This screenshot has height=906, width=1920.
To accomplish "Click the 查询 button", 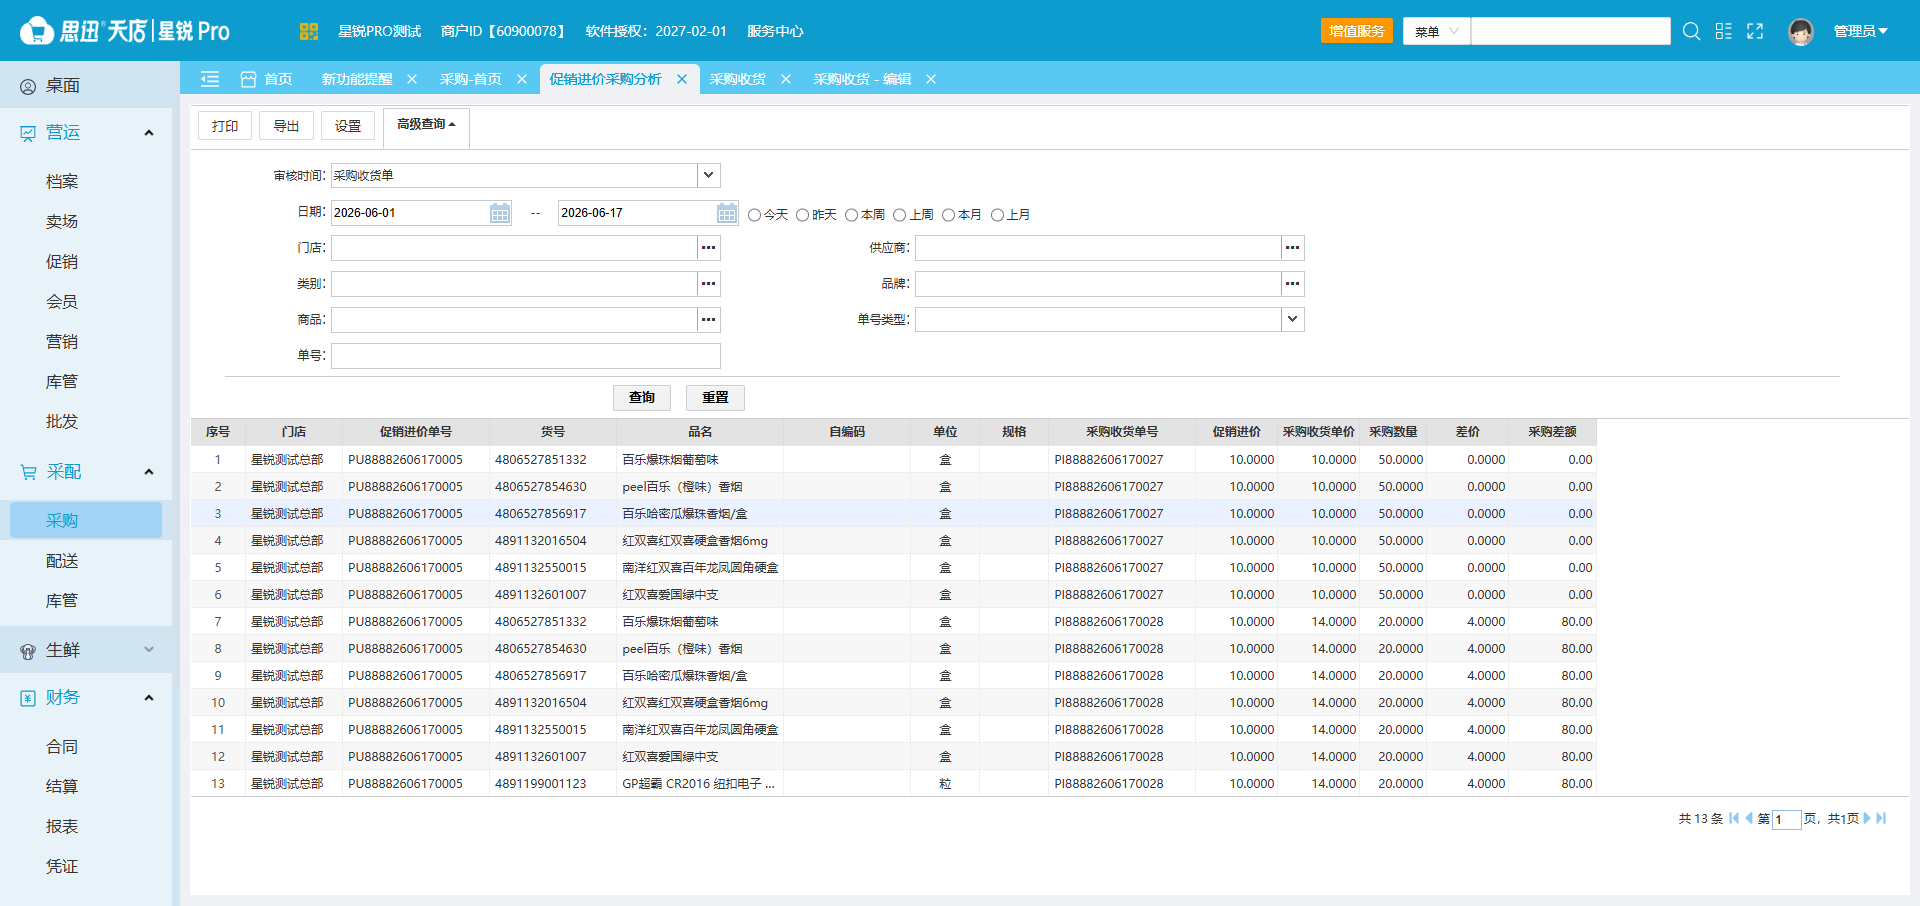I will (642, 397).
